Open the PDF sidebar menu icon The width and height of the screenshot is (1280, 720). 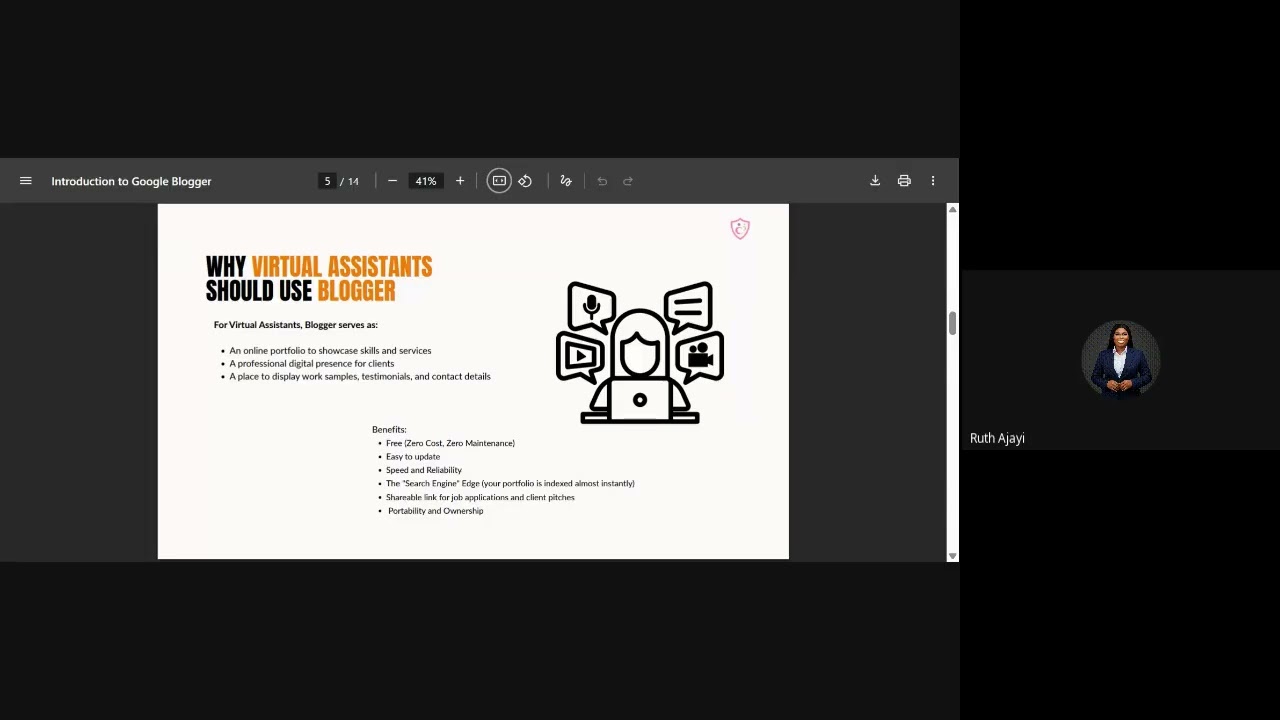[x=26, y=181]
